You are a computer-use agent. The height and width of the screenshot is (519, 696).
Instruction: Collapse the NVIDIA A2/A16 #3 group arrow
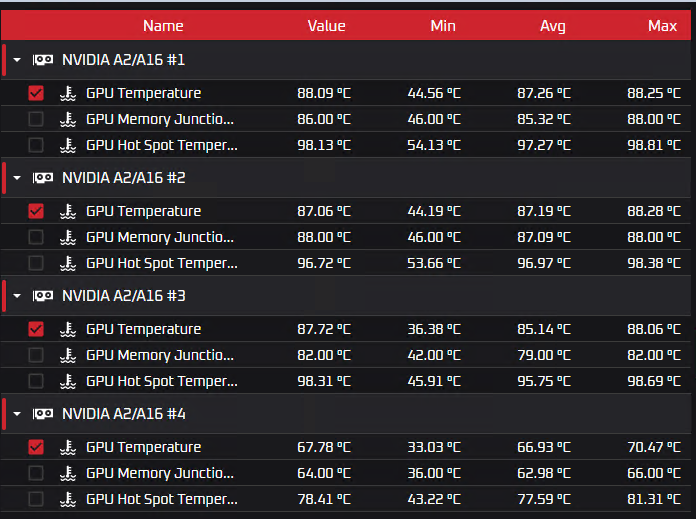pyautogui.click(x=17, y=296)
